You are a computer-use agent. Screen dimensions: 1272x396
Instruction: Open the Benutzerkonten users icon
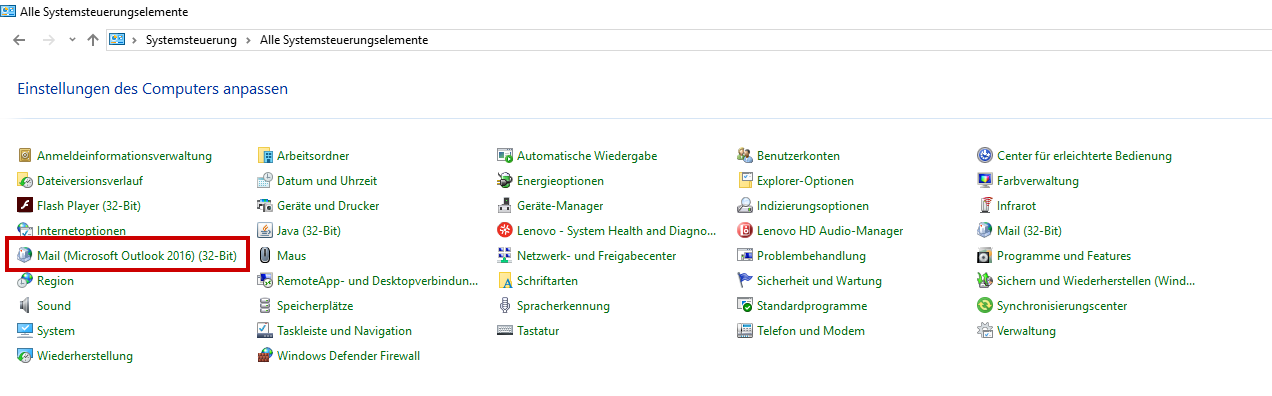745,156
